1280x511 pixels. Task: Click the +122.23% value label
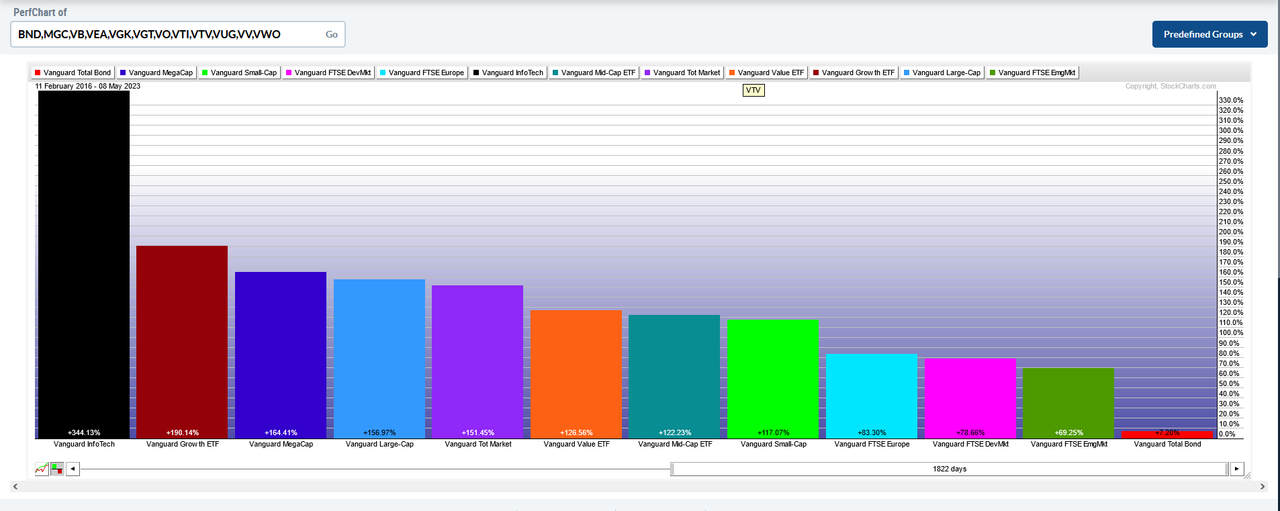click(675, 432)
